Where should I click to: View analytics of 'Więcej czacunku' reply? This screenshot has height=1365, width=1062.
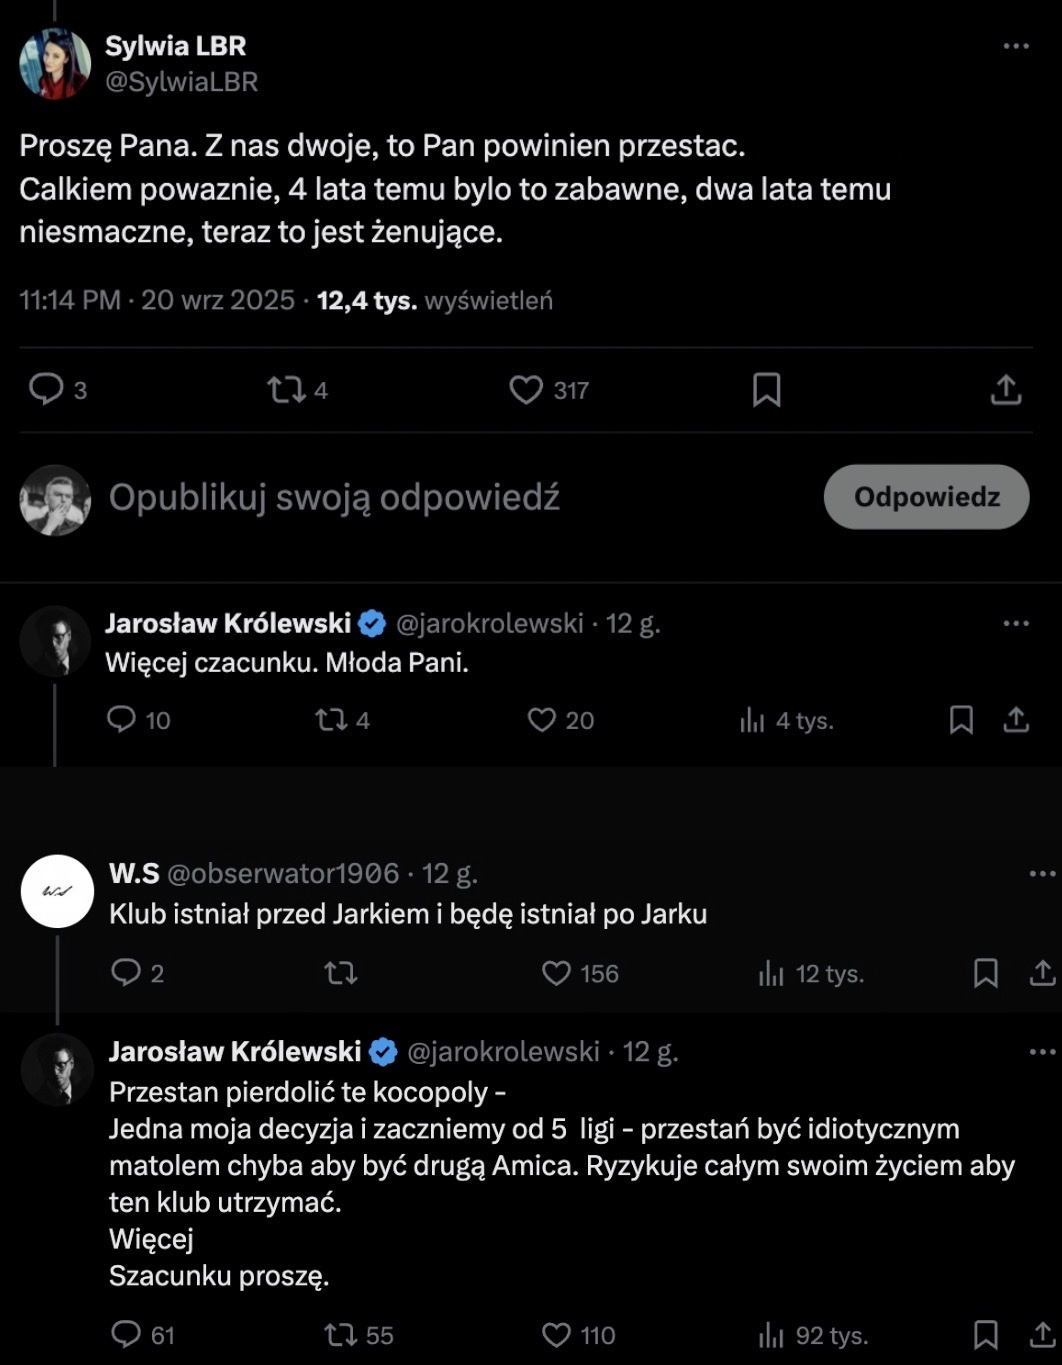[752, 720]
